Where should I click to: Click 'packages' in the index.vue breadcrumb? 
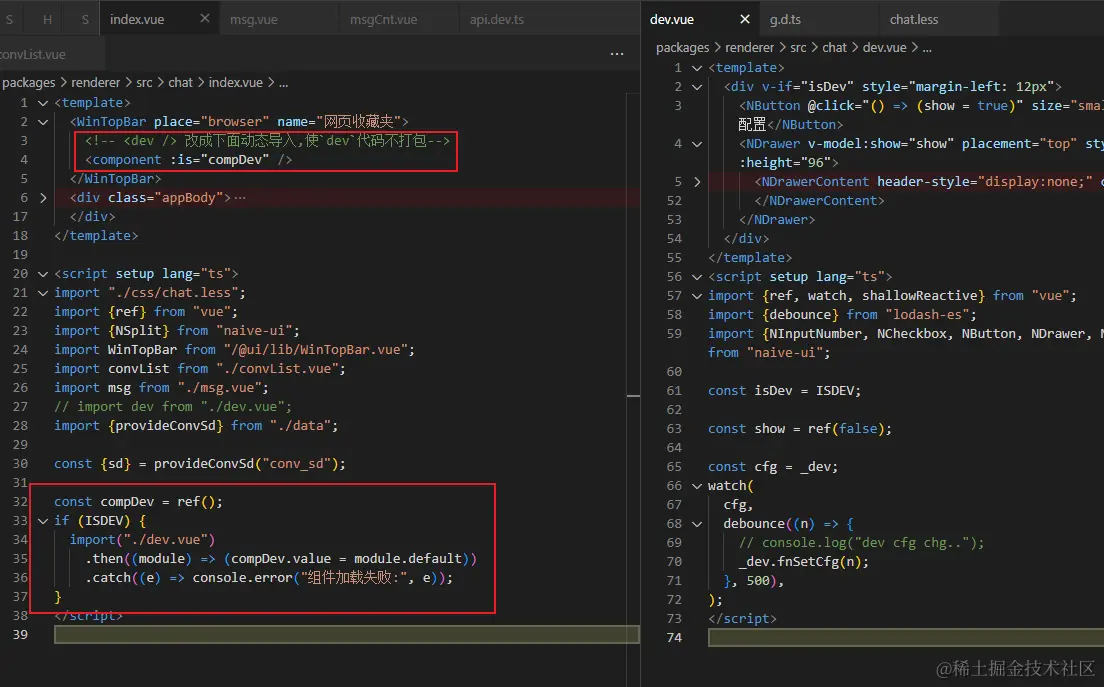pos(29,82)
